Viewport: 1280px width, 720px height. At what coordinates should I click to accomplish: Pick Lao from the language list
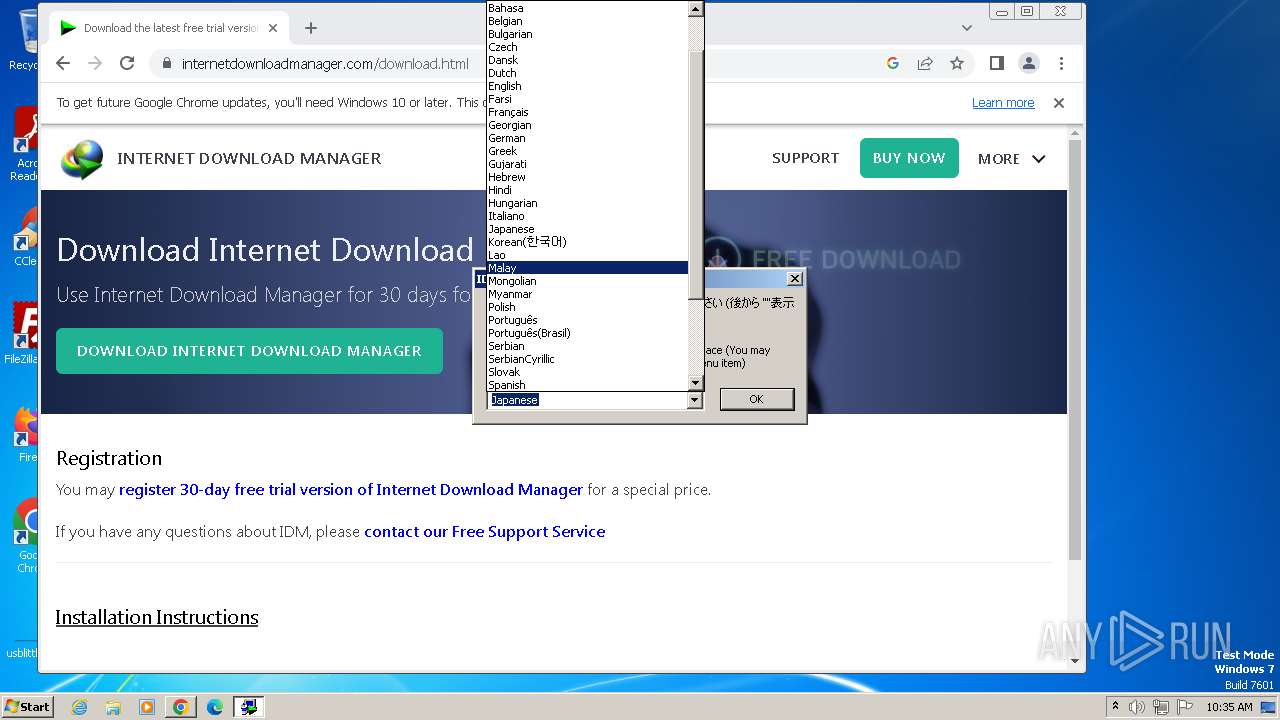588,255
